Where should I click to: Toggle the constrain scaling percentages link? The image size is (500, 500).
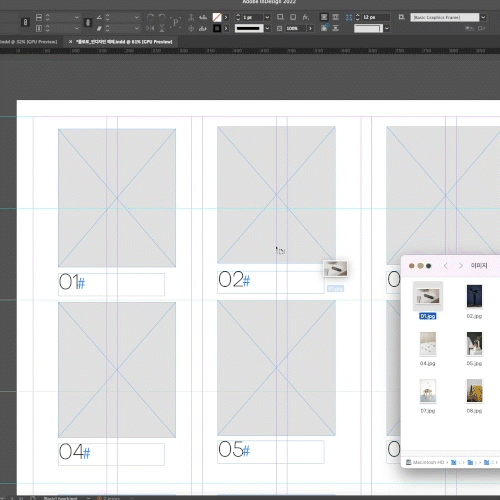coord(88,22)
